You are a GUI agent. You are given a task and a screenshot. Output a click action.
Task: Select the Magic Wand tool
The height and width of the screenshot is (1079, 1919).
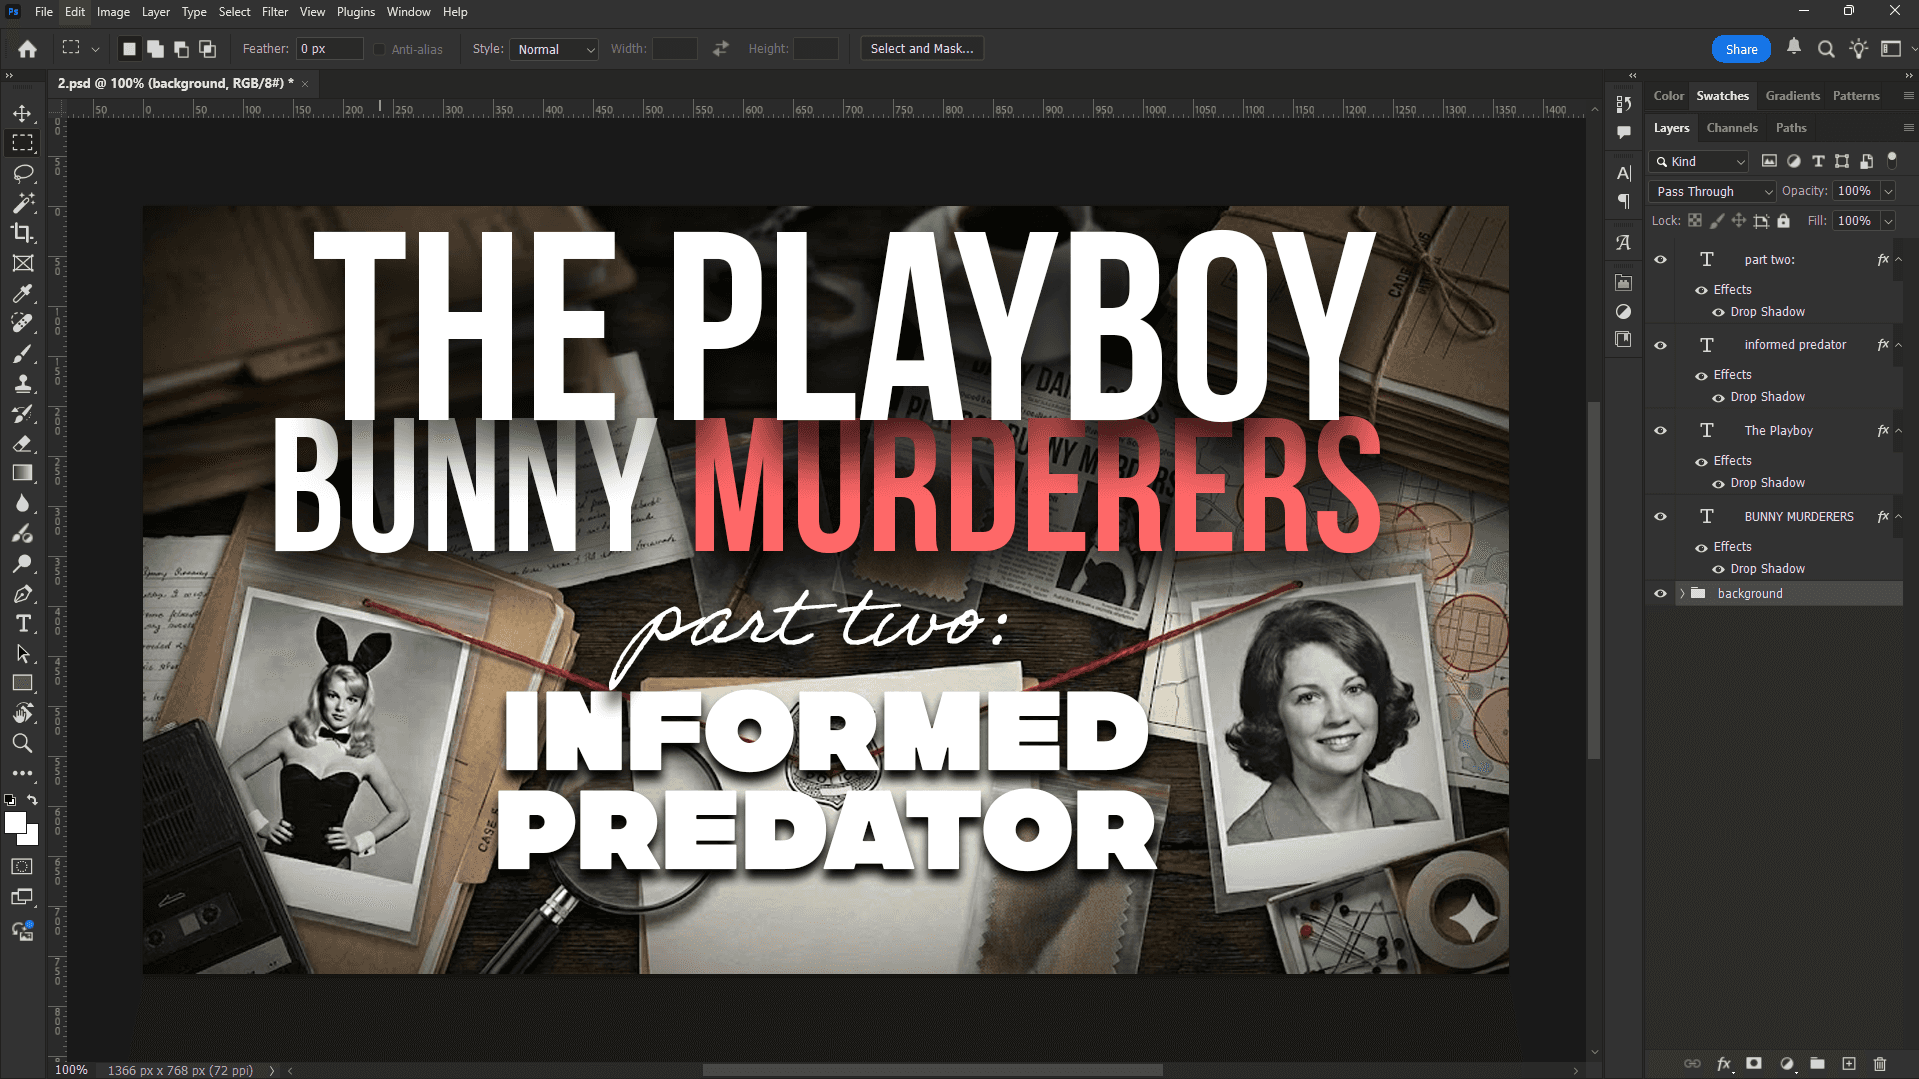click(22, 203)
